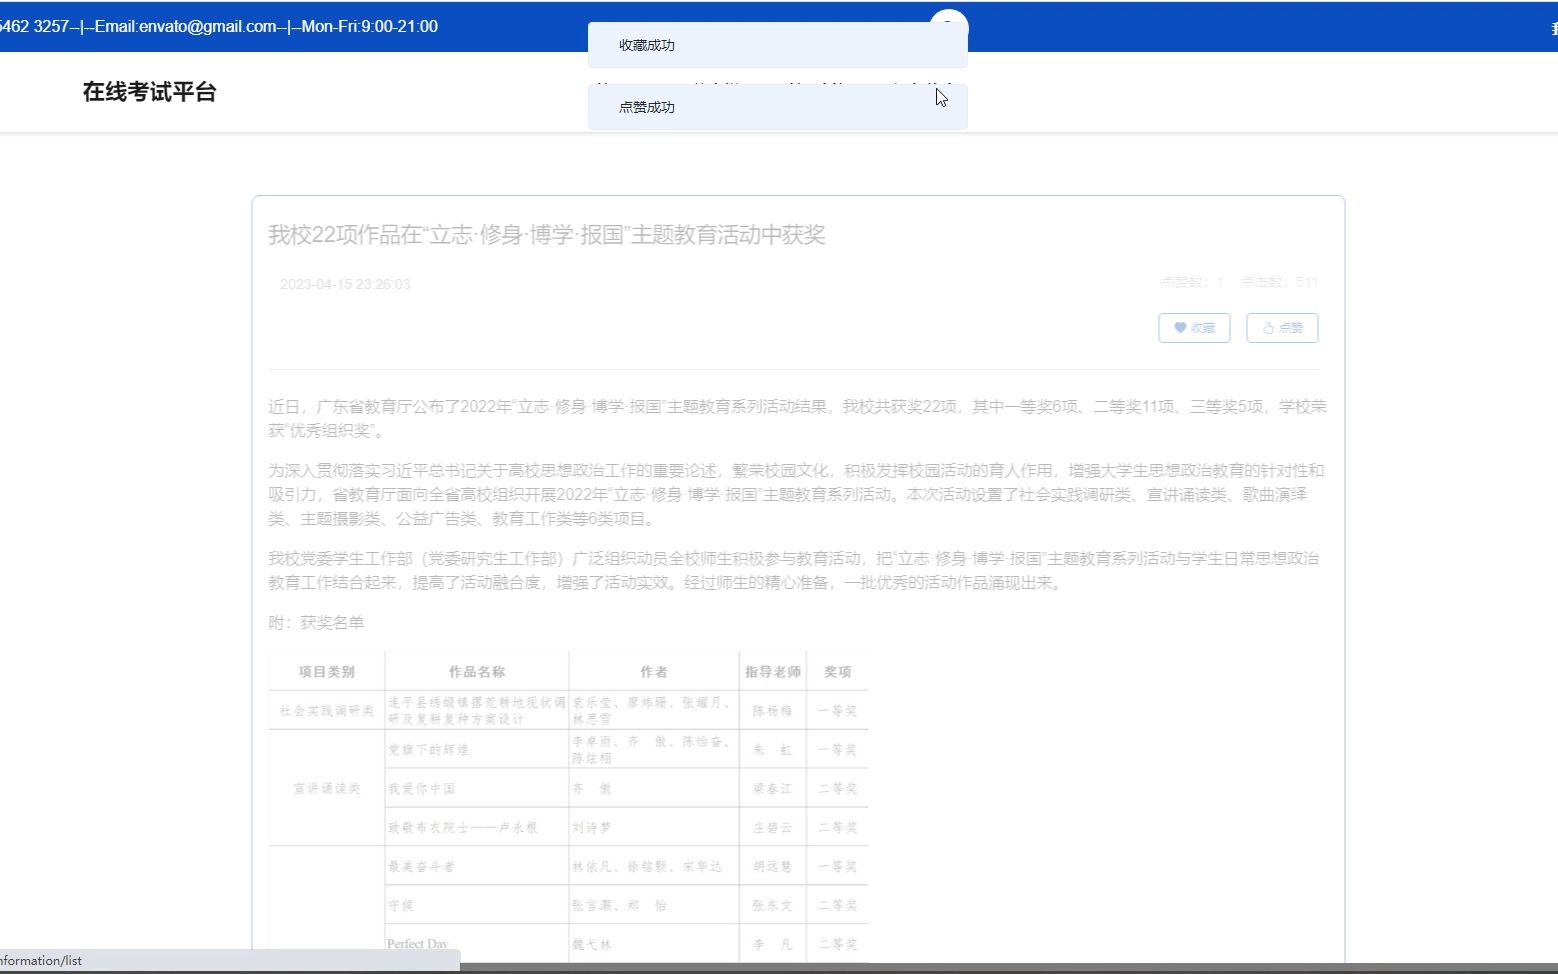
Task: Click the thumbs-up icon on the 点赞 button
Action: coord(1270,327)
